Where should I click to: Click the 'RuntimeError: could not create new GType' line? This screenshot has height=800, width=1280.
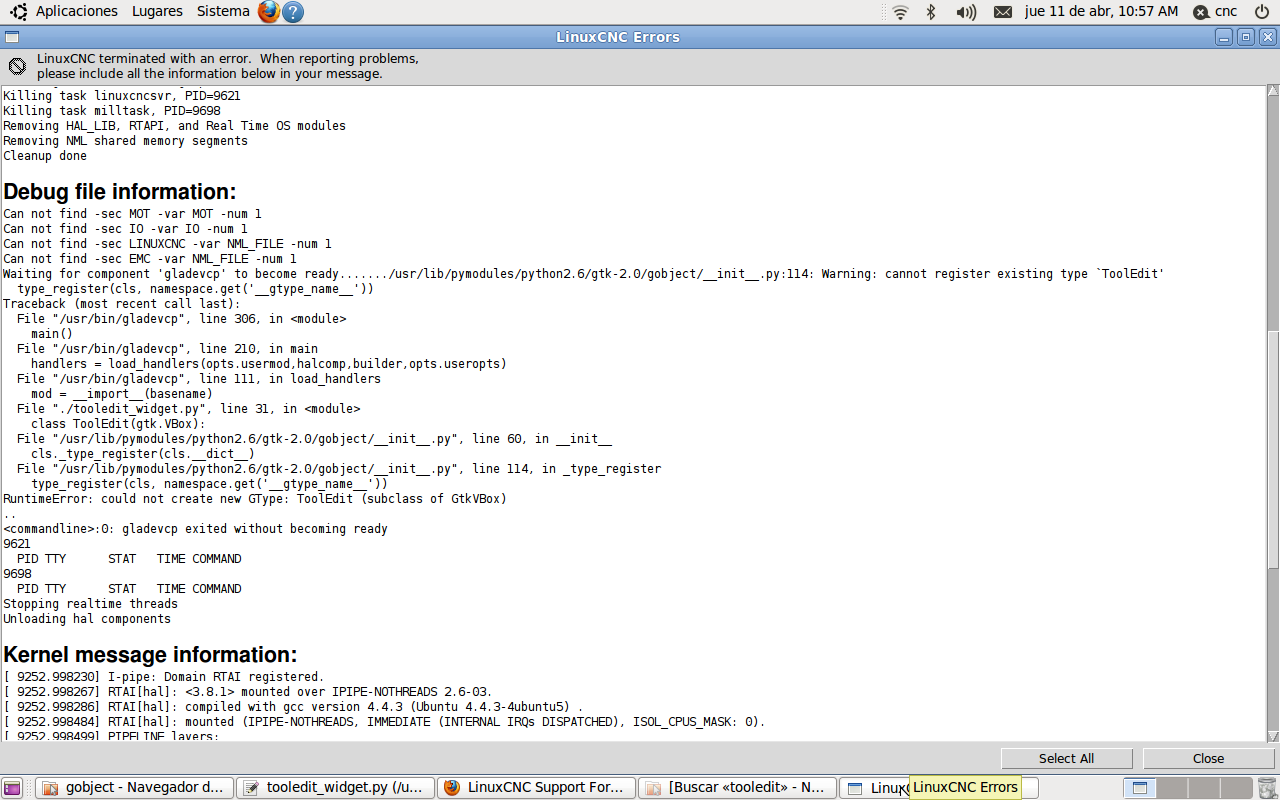[255, 499]
